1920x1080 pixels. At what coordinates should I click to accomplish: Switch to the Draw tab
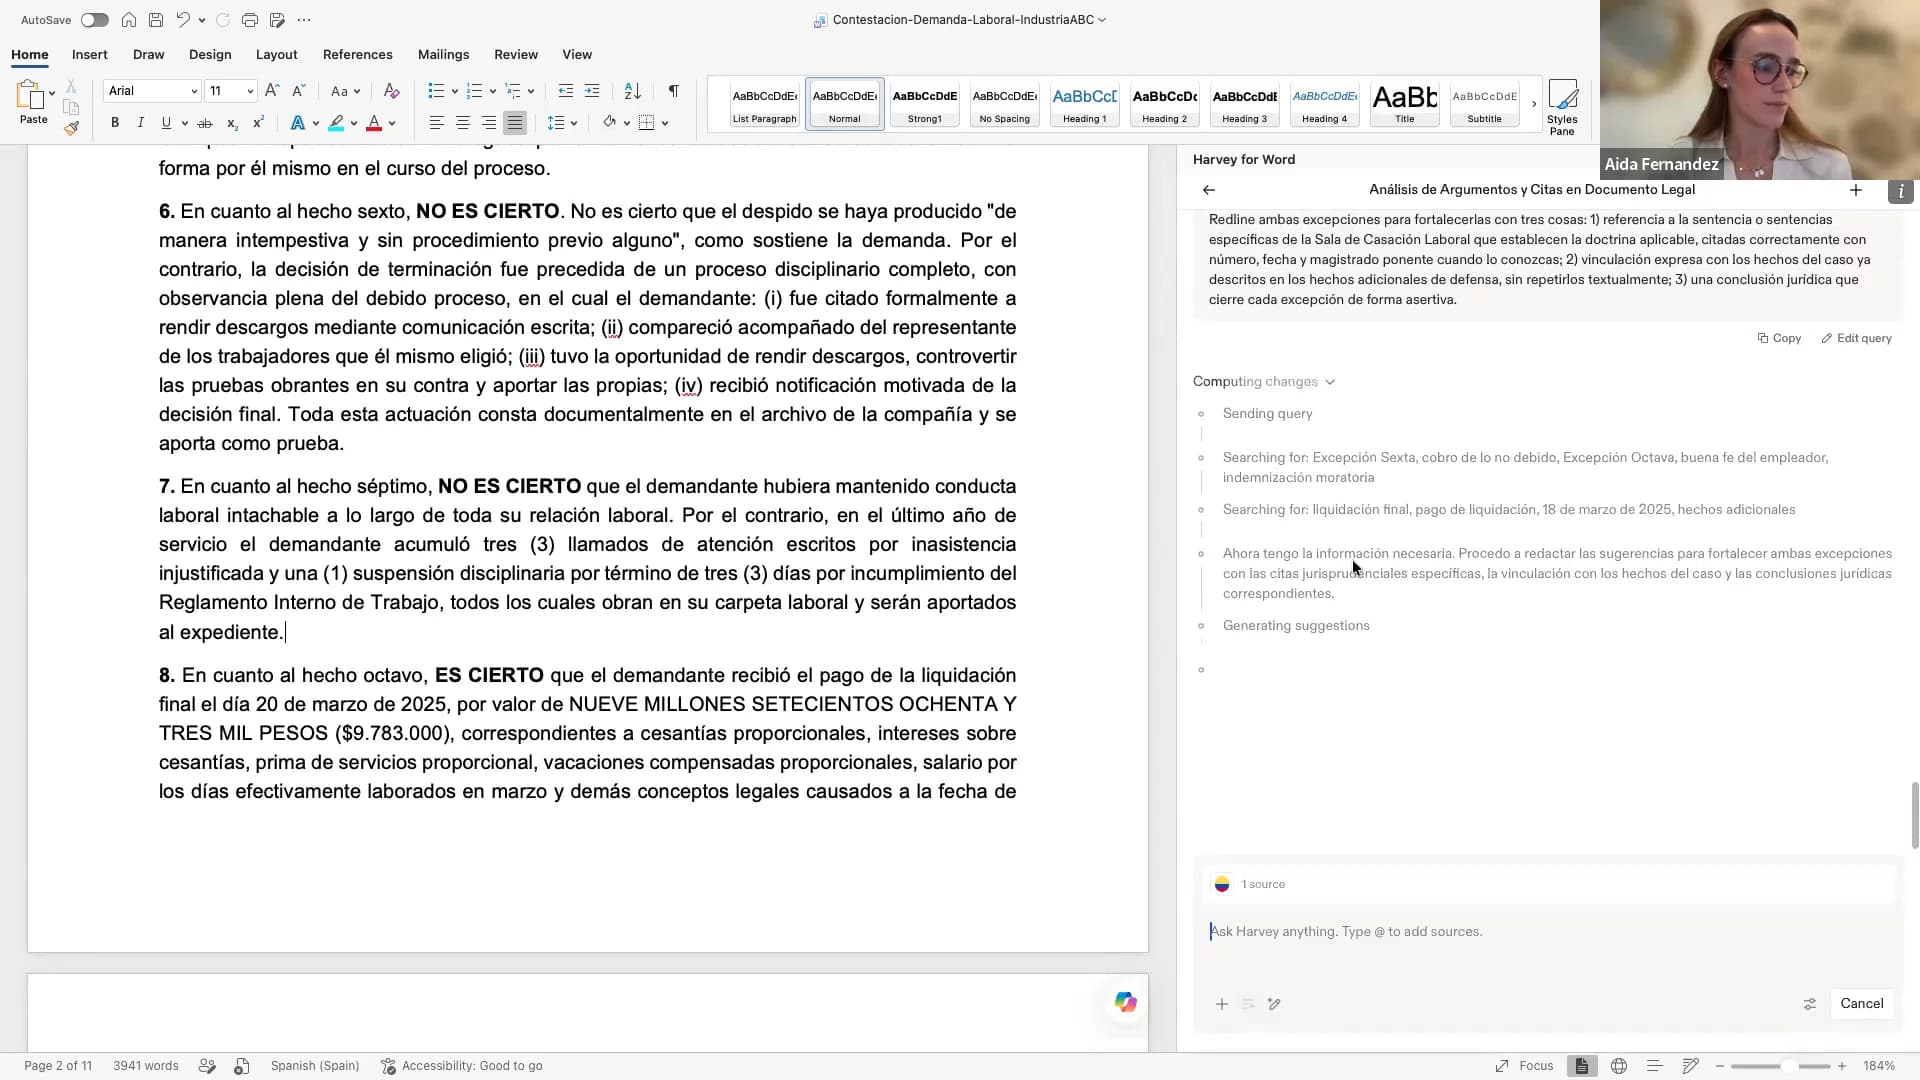coord(148,54)
